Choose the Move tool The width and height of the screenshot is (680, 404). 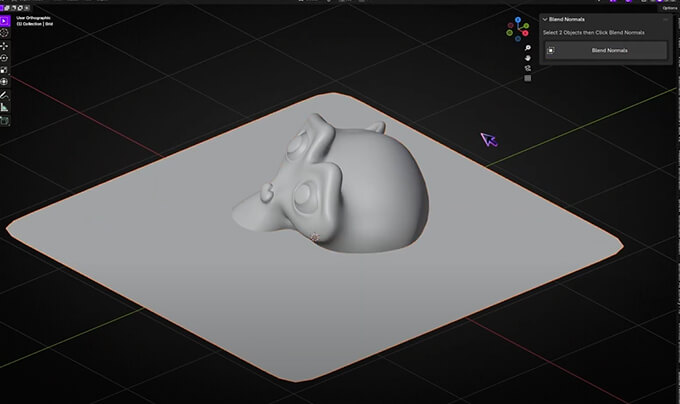pos(4,46)
